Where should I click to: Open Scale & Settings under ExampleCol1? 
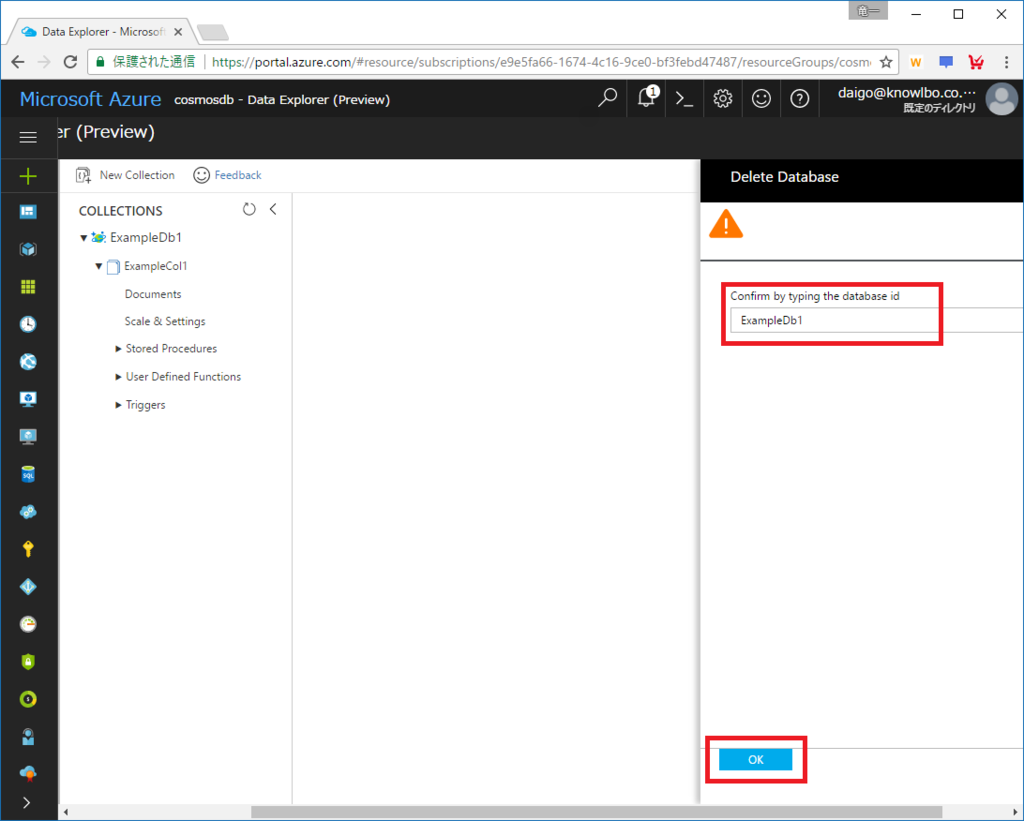pyautogui.click(x=165, y=321)
